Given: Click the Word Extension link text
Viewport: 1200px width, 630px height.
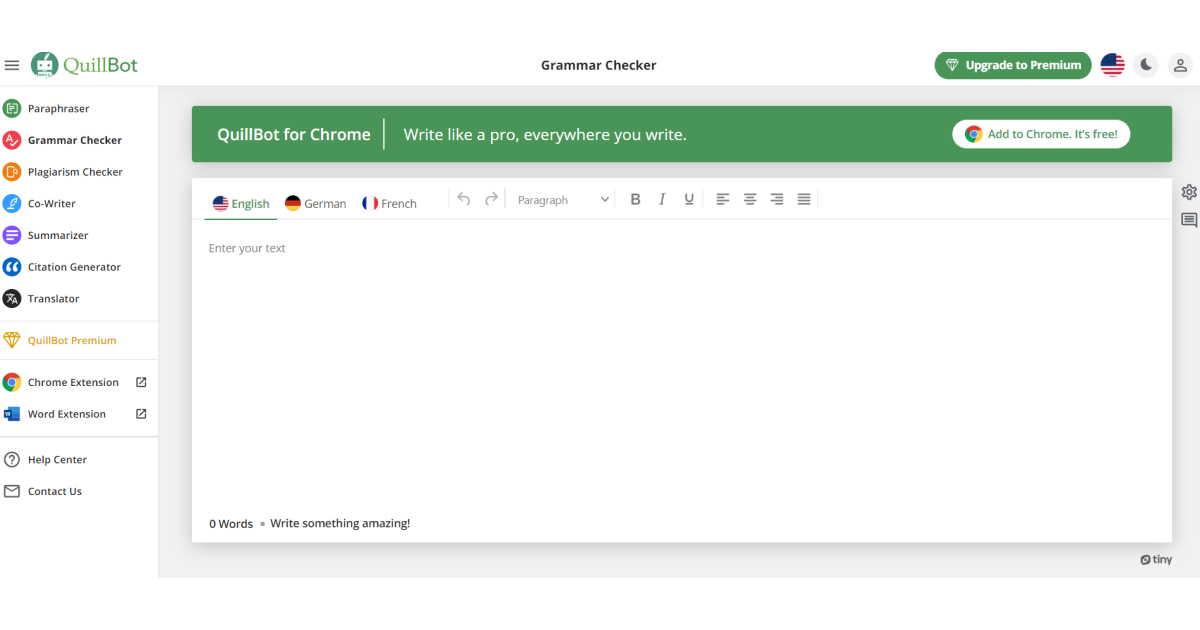Looking at the screenshot, I should 67,414.
